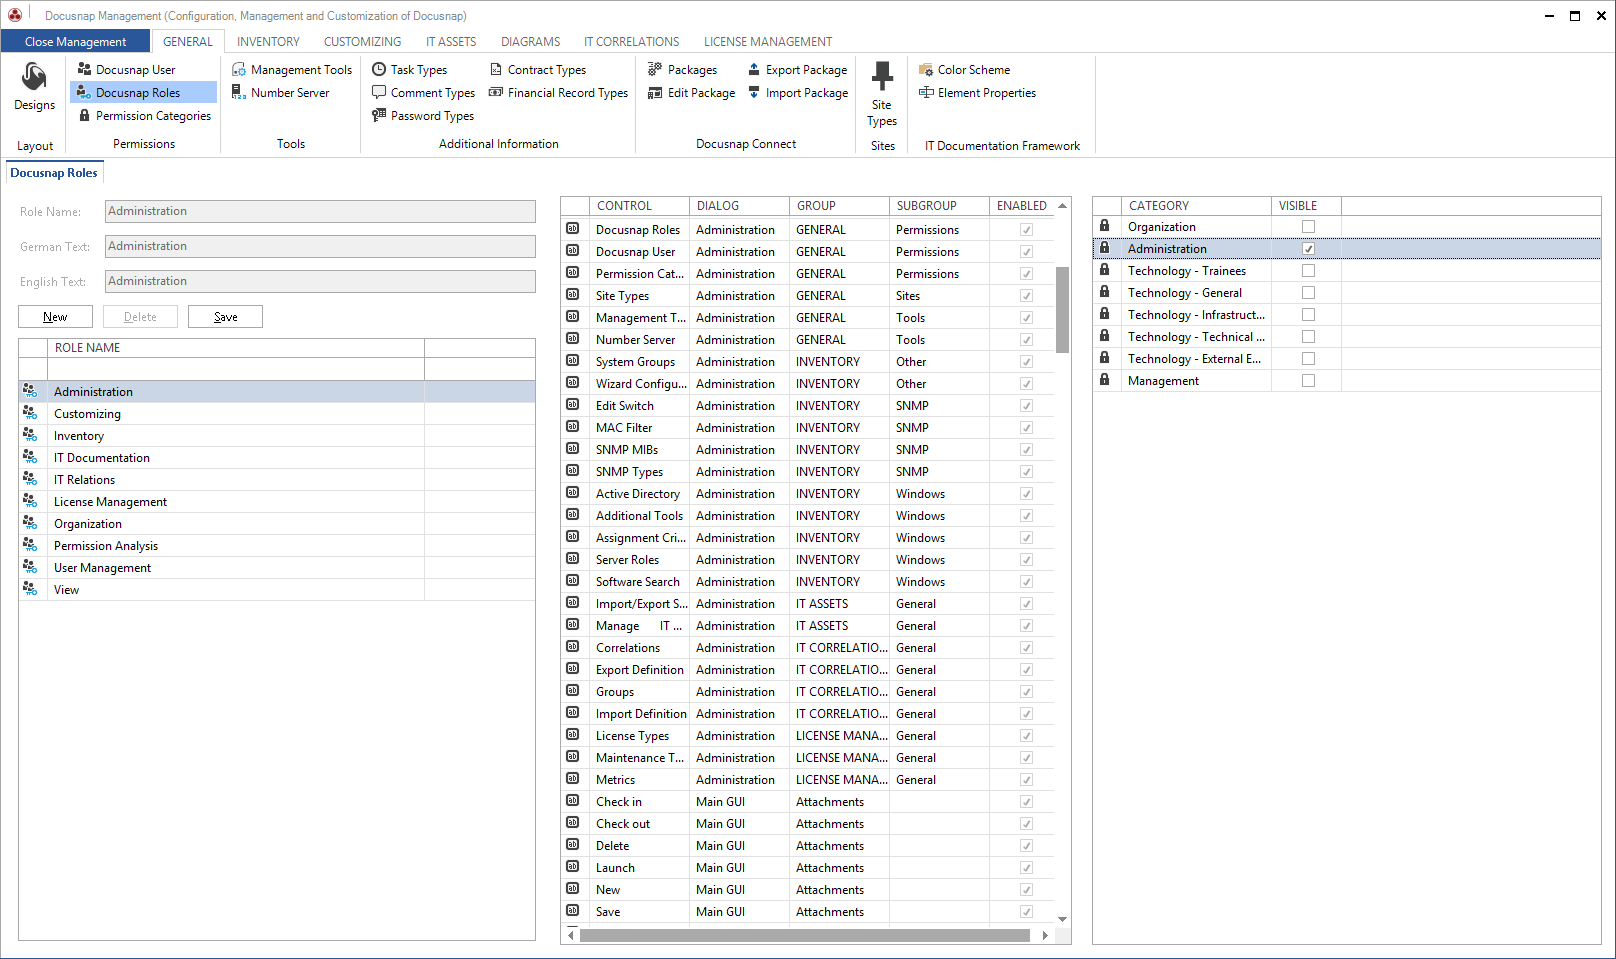Select the Software Search control row
The height and width of the screenshot is (959, 1616).
click(809, 581)
